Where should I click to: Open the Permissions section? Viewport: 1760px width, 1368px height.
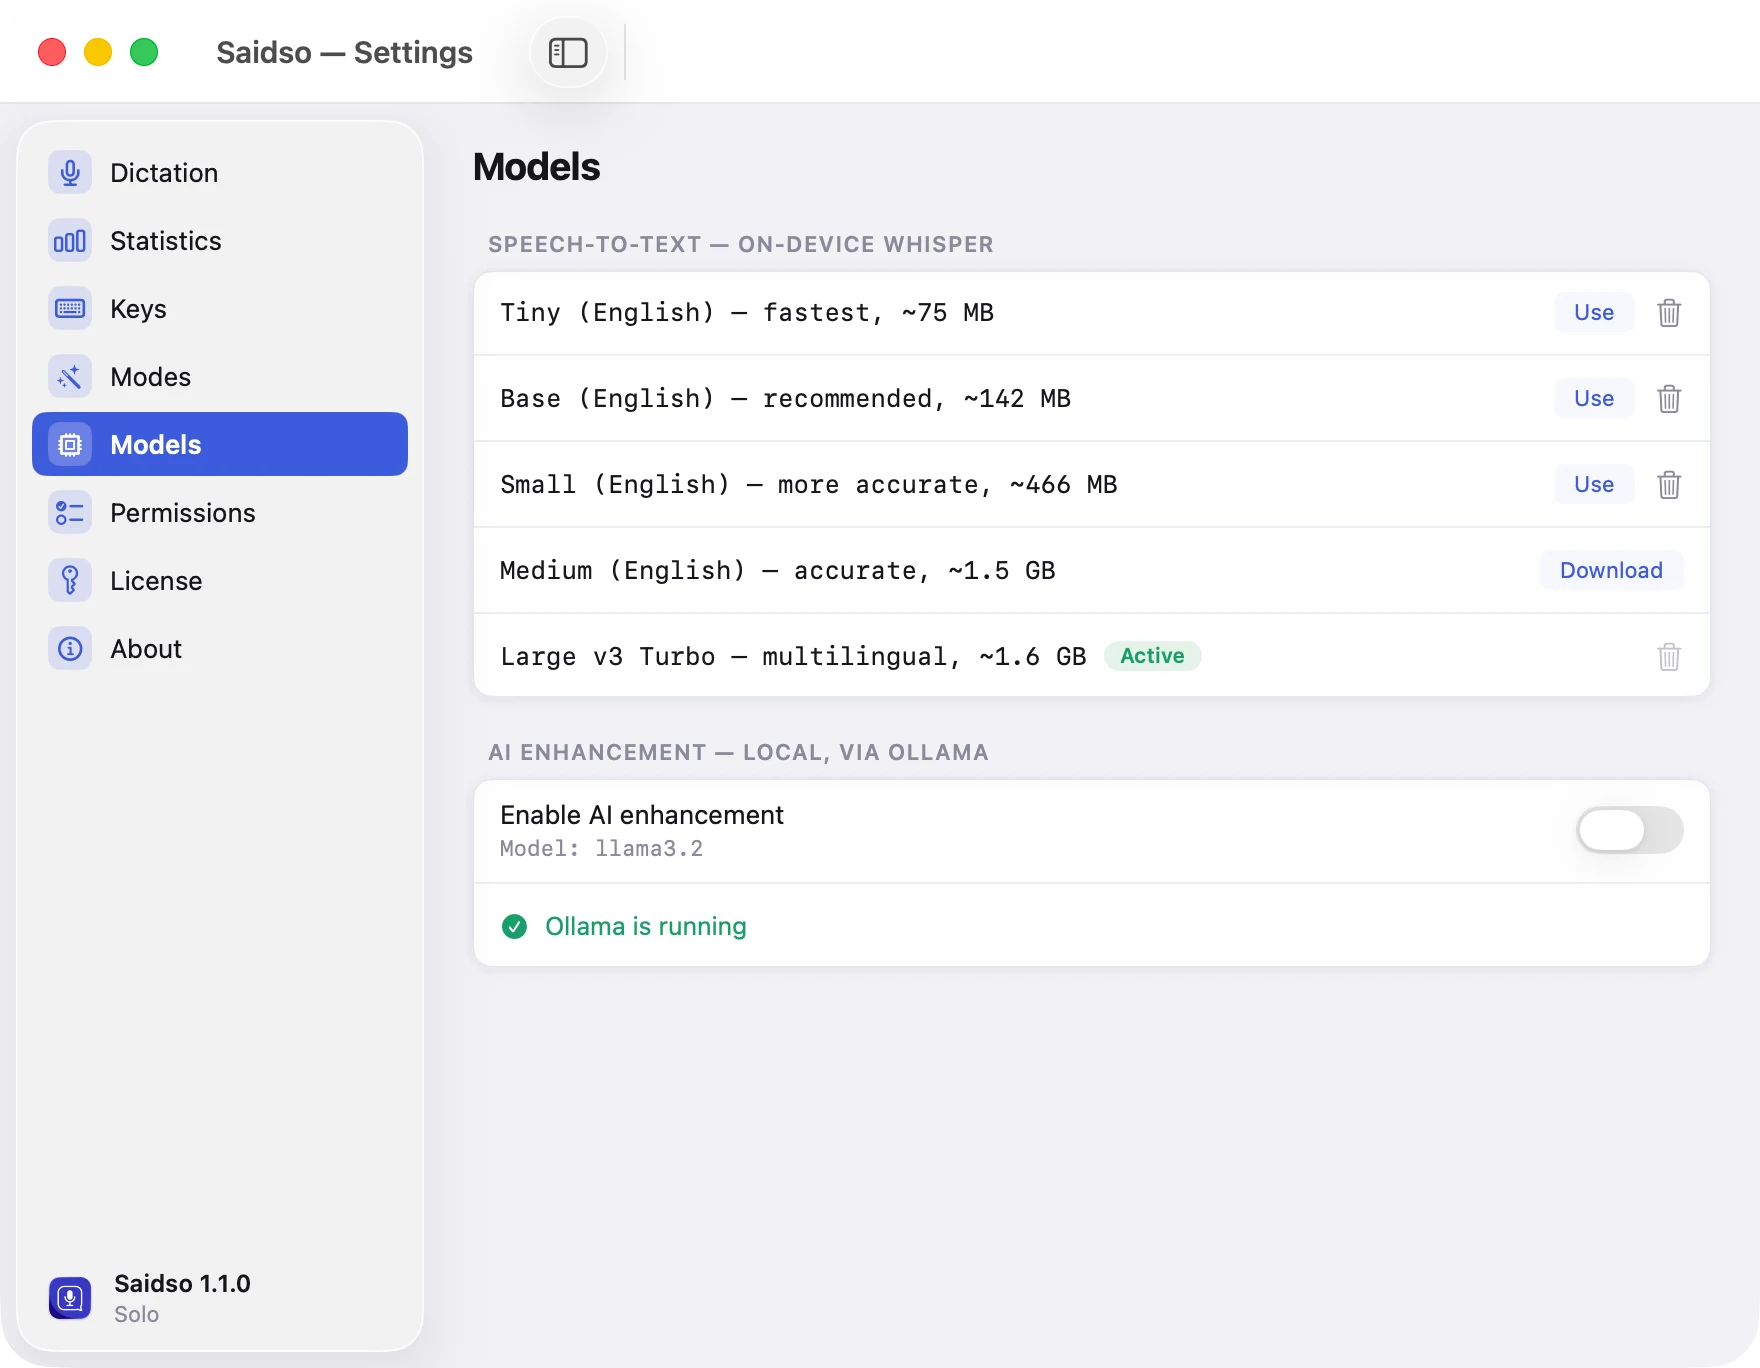pos(220,513)
